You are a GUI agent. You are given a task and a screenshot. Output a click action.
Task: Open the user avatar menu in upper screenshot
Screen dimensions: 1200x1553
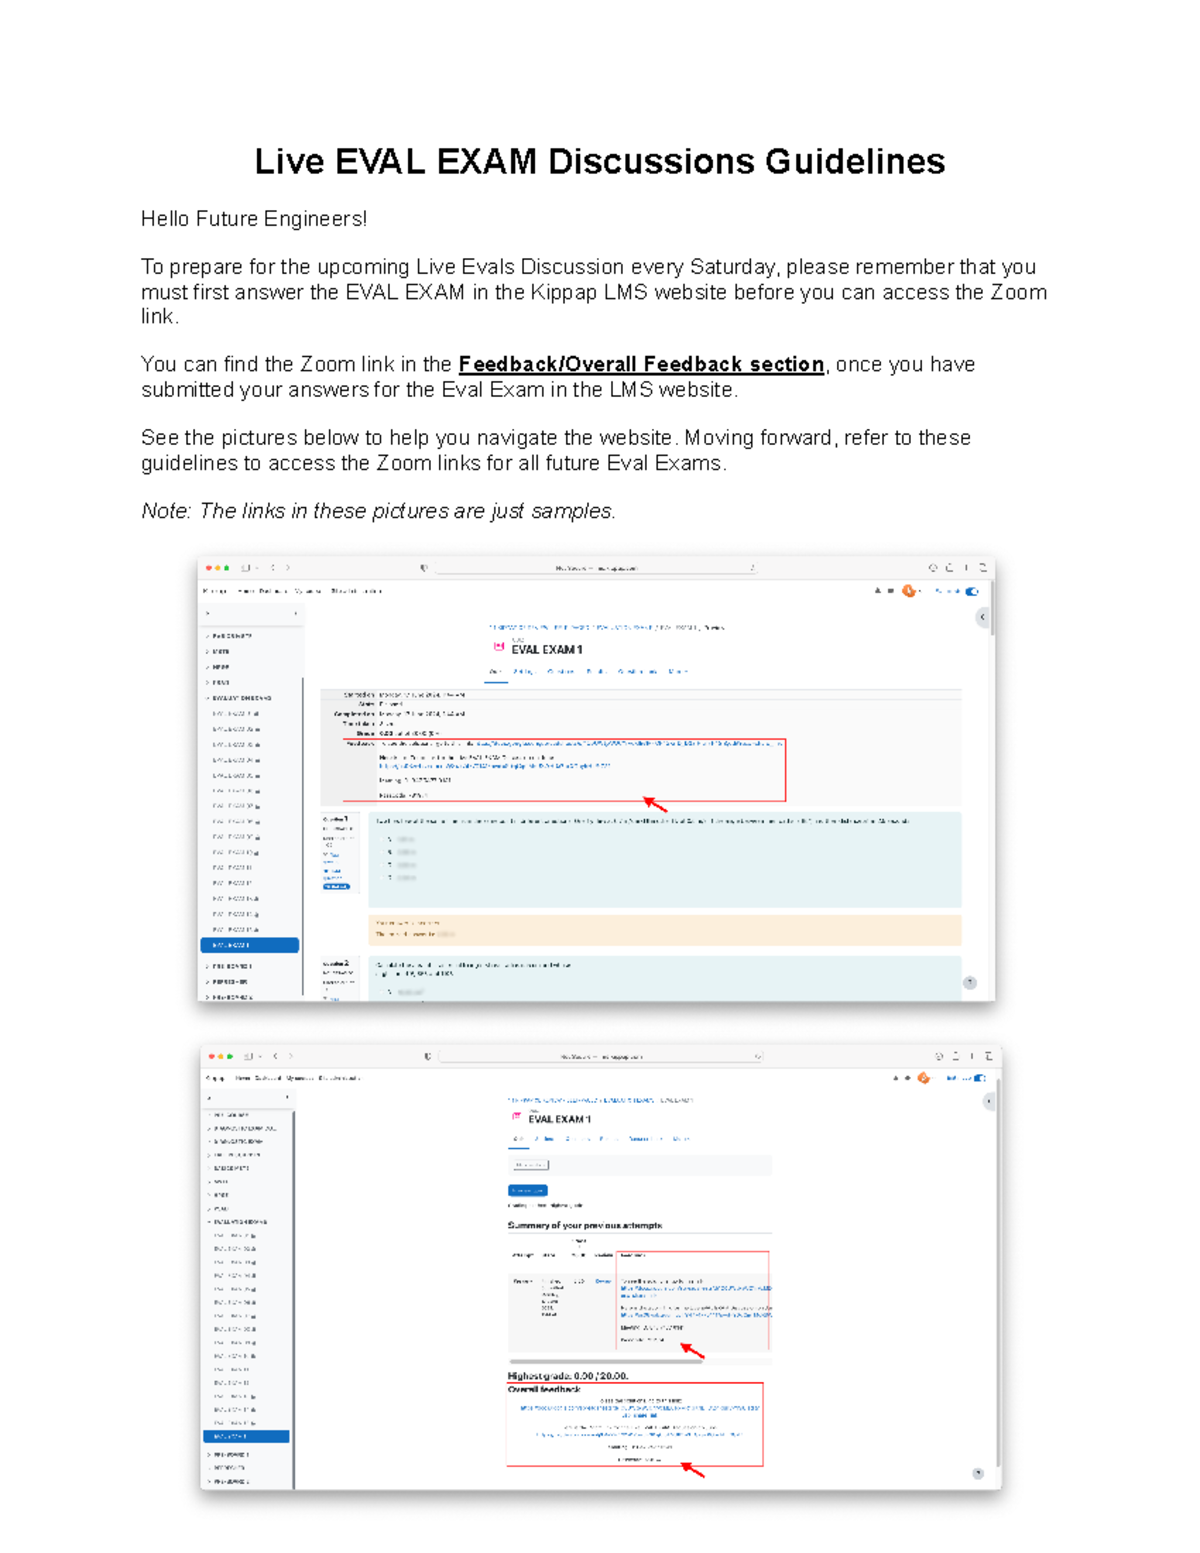point(909,591)
